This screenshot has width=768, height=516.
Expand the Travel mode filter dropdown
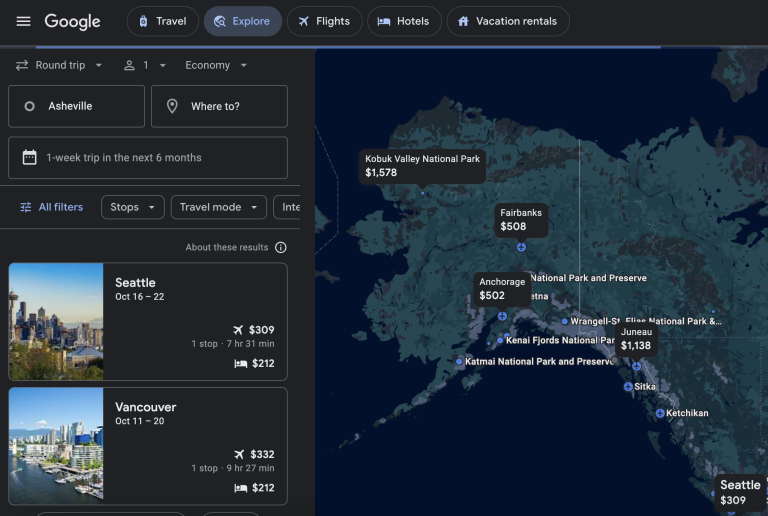point(218,207)
